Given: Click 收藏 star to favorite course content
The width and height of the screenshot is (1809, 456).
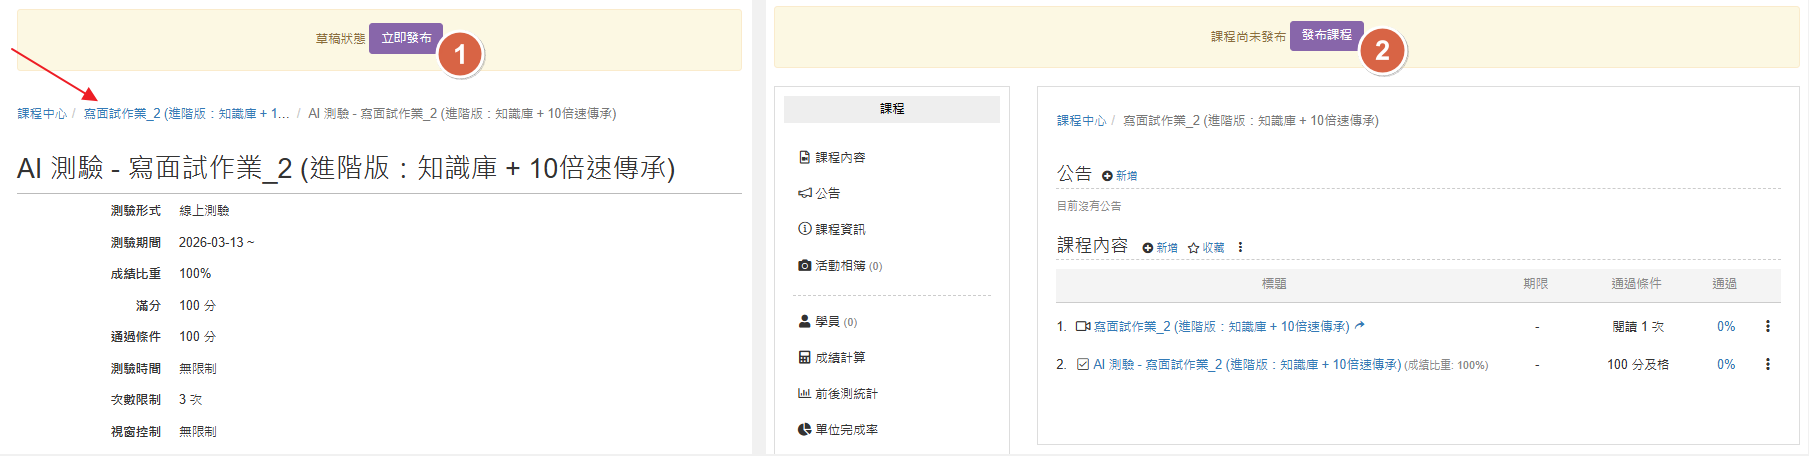Looking at the screenshot, I should coord(1205,248).
